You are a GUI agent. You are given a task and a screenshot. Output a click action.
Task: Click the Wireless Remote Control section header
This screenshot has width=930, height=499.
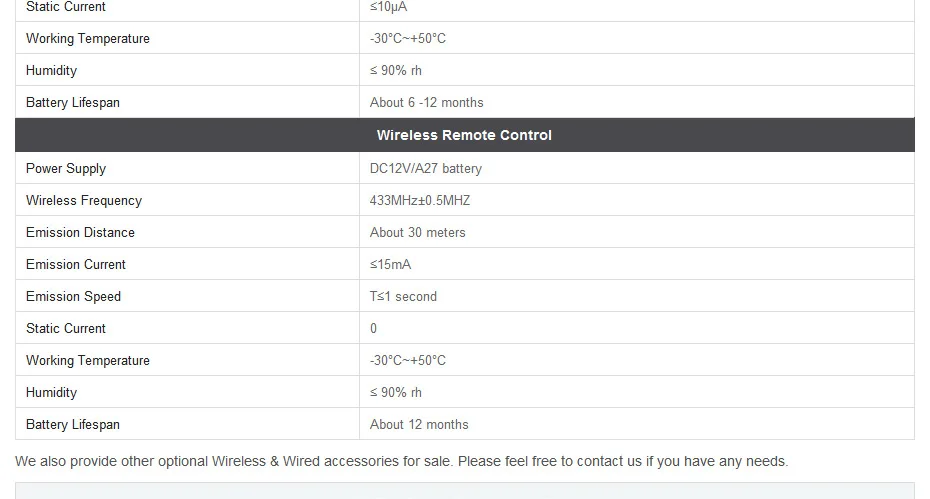click(x=464, y=135)
